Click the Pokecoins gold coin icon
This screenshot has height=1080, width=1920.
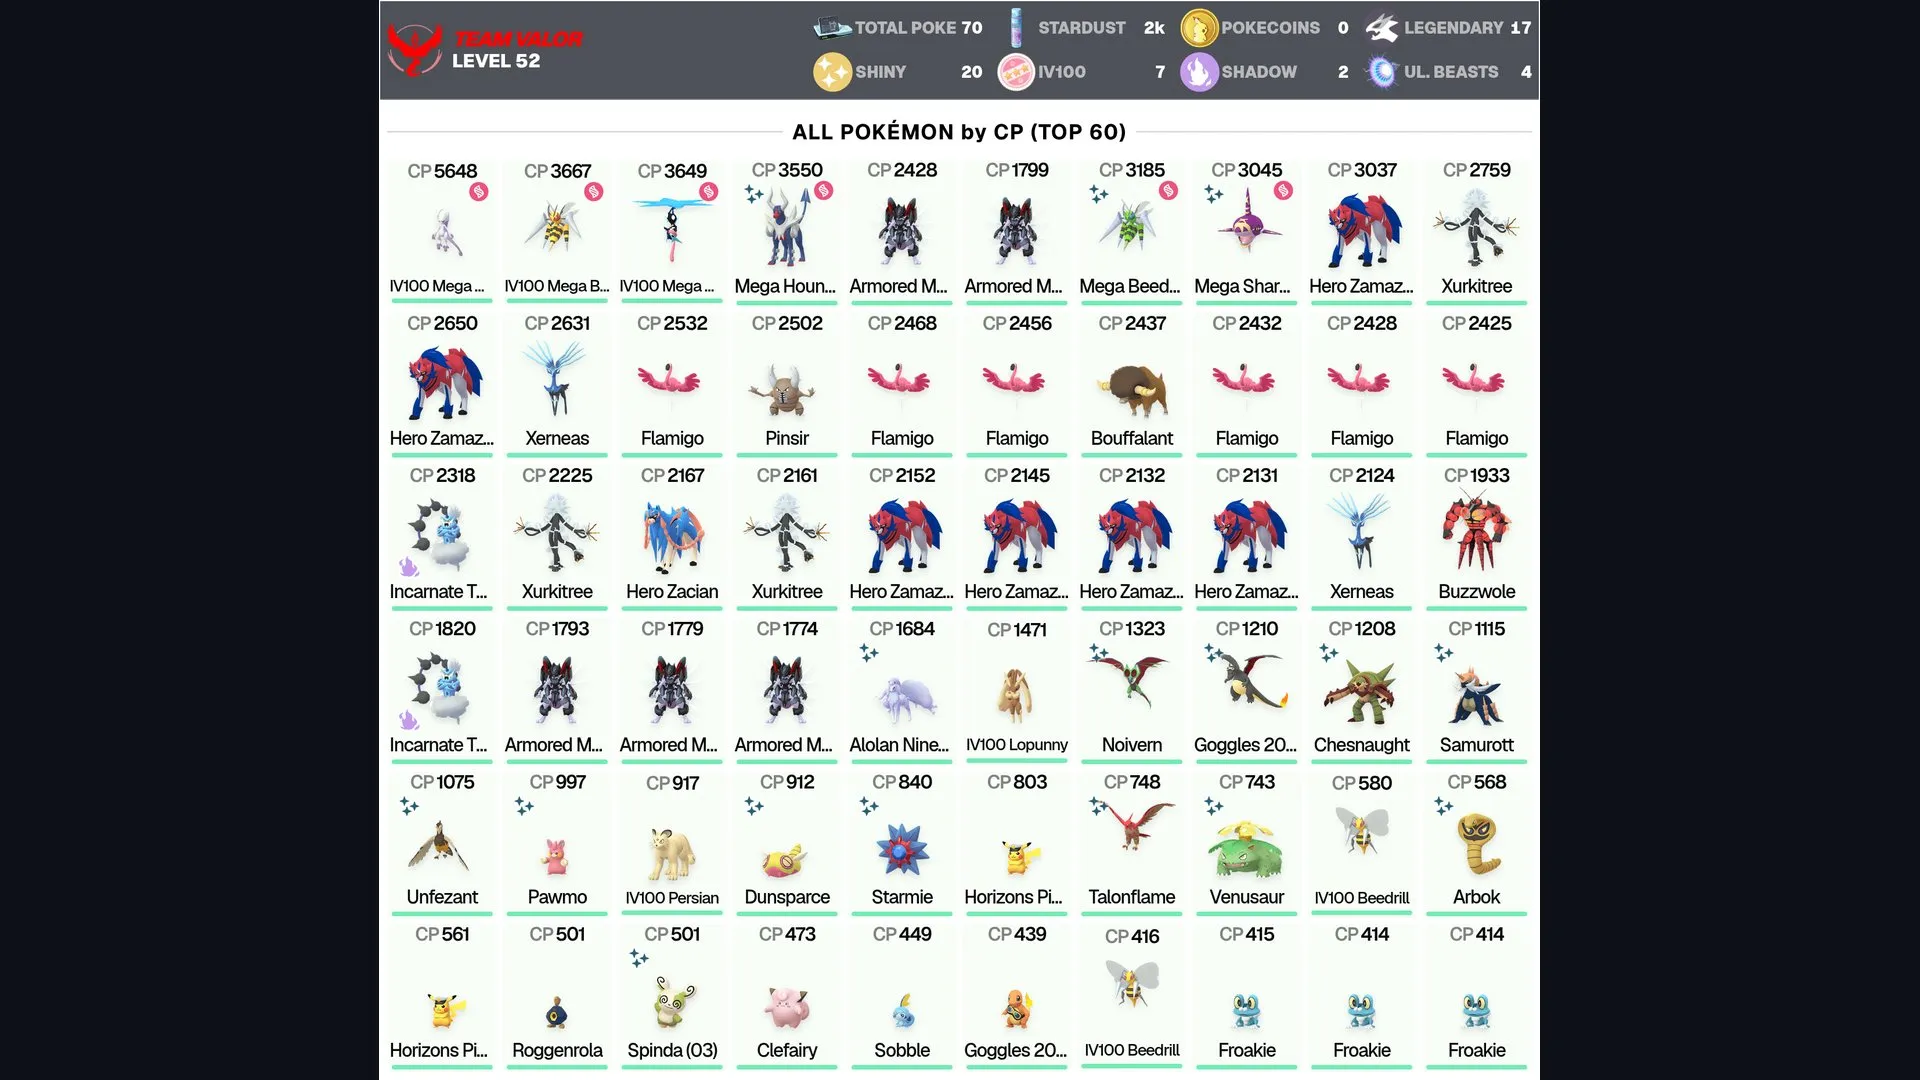pos(1199,28)
